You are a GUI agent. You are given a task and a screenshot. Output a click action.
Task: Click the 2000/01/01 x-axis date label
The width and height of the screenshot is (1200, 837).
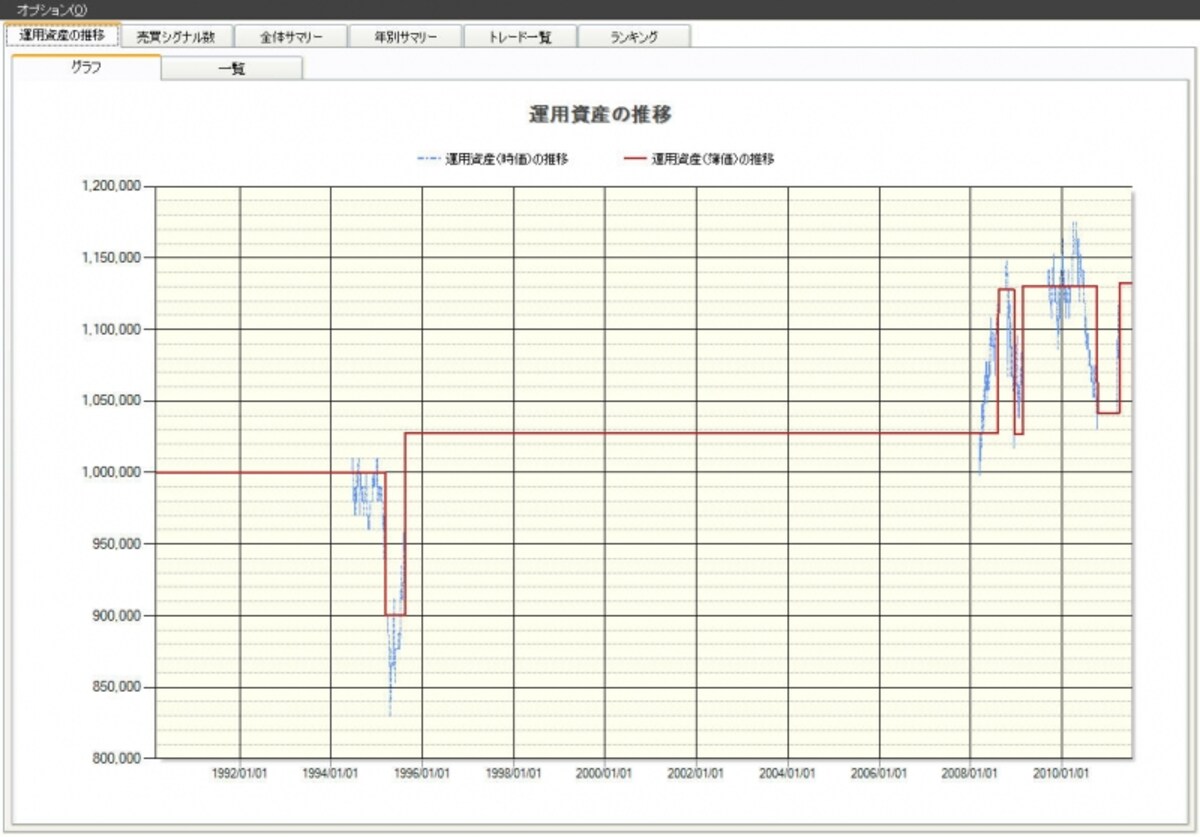point(605,775)
